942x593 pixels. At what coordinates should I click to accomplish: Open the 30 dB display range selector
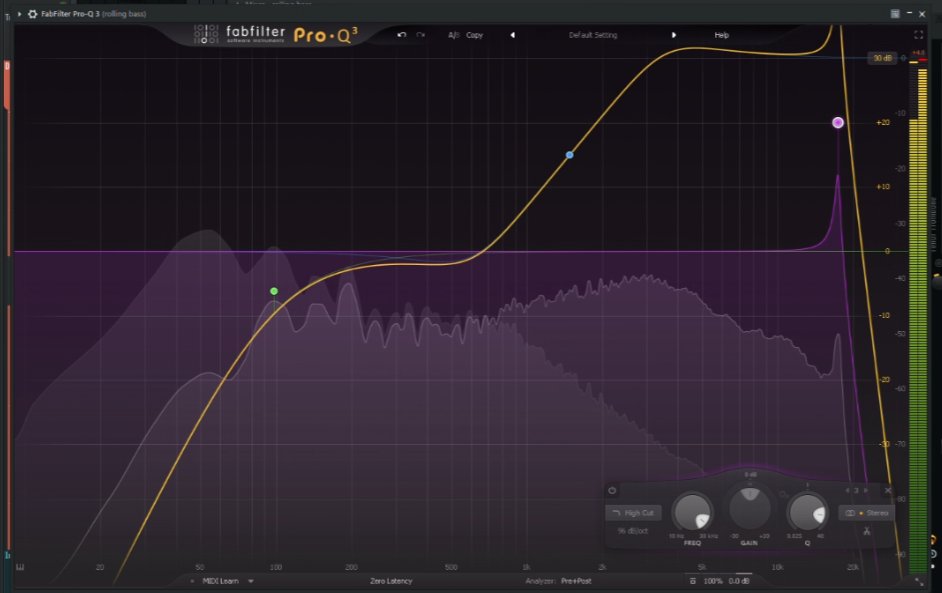(x=882, y=58)
